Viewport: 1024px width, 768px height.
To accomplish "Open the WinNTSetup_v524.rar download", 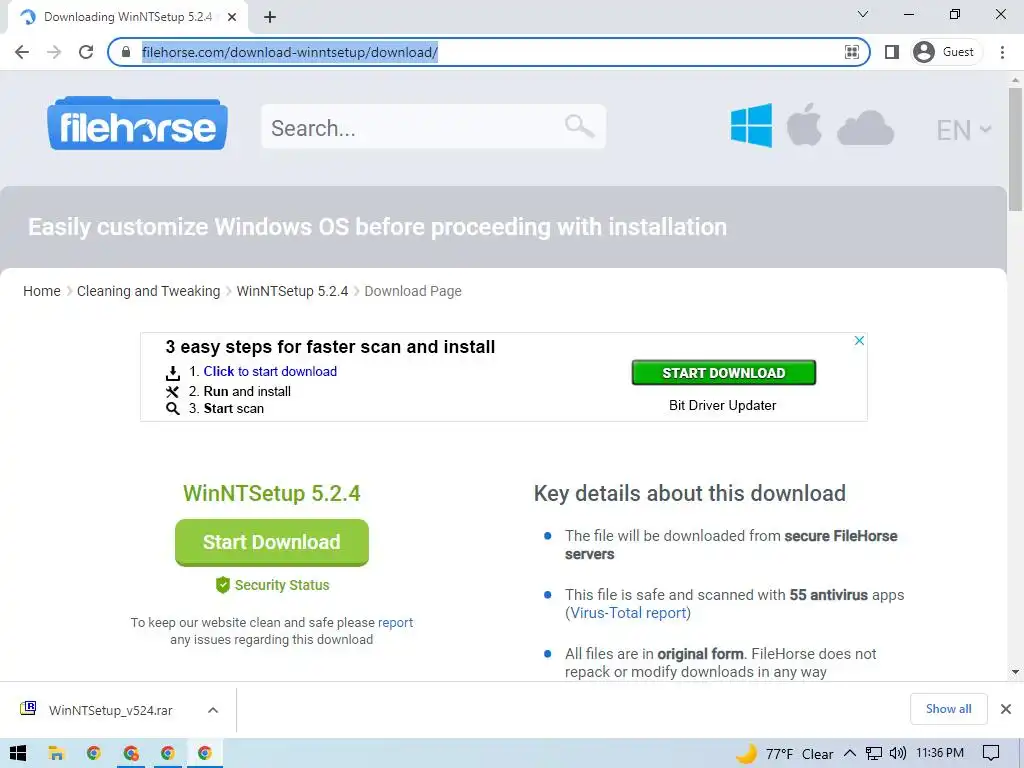I will click(110, 711).
